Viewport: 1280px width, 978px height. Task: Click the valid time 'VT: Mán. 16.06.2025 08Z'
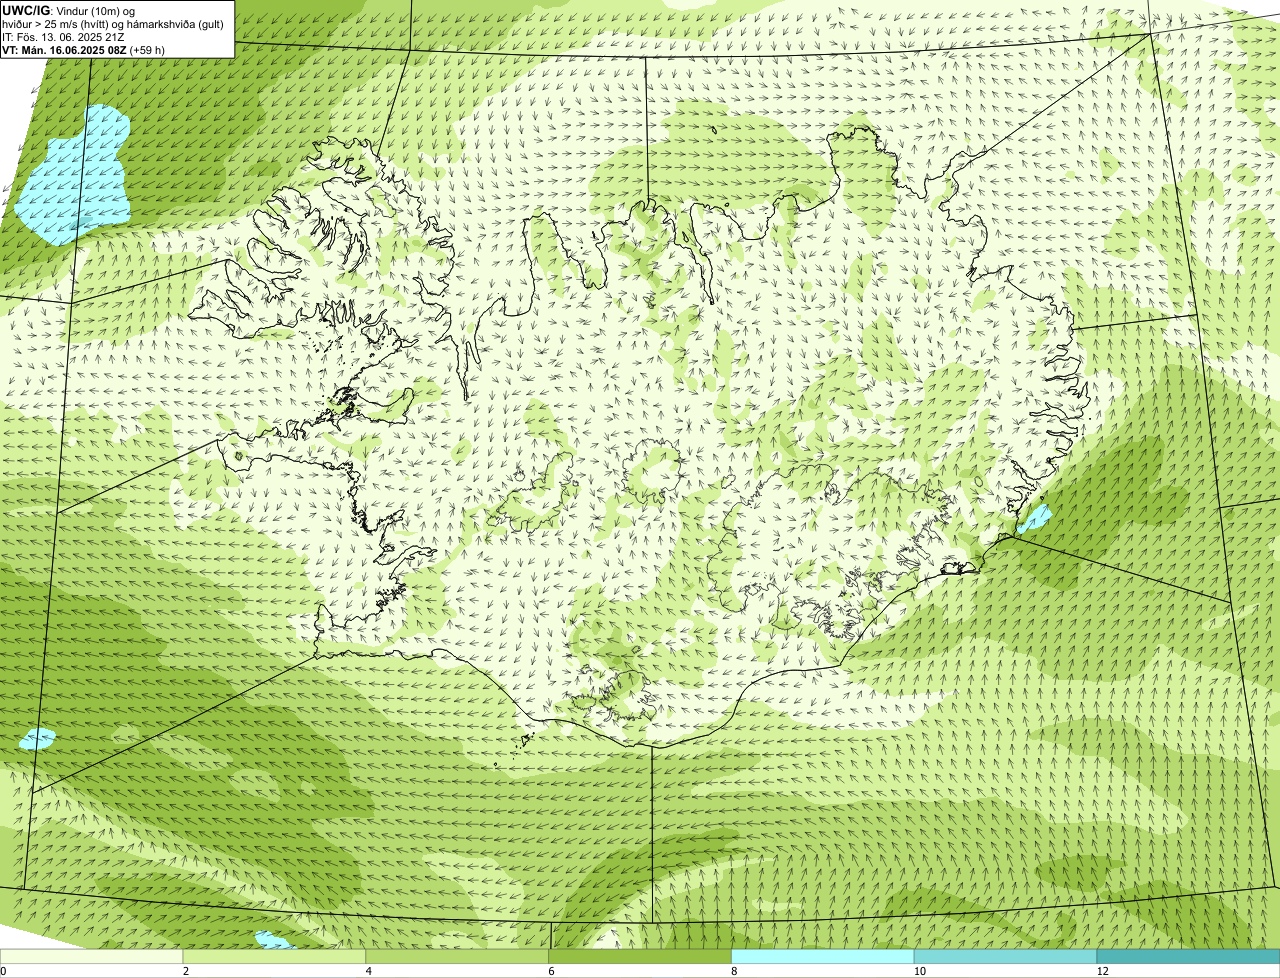click(x=63, y=49)
